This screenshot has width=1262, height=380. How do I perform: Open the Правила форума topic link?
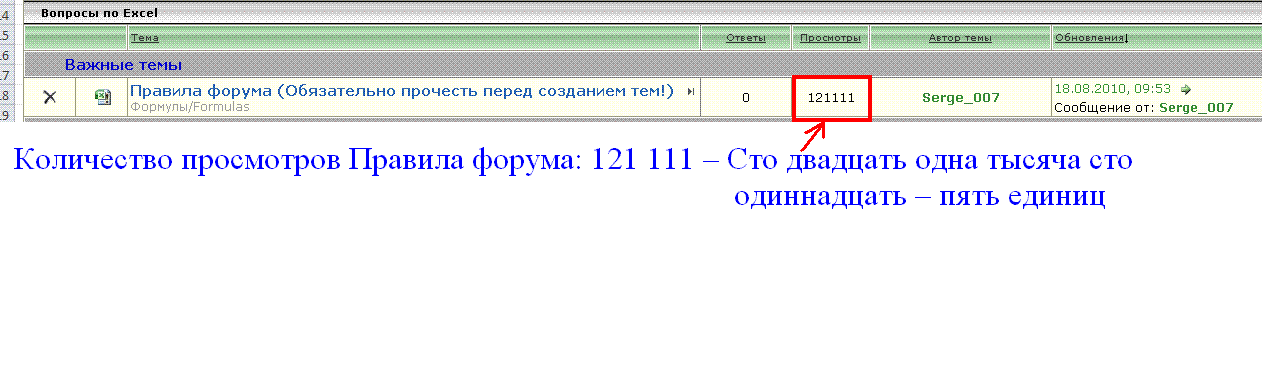coord(402,91)
